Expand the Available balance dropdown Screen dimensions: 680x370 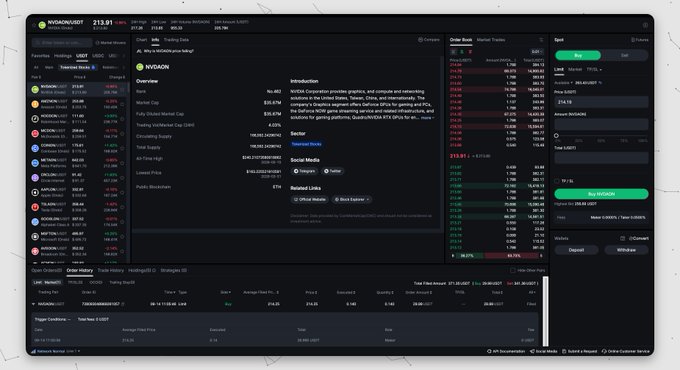point(563,82)
